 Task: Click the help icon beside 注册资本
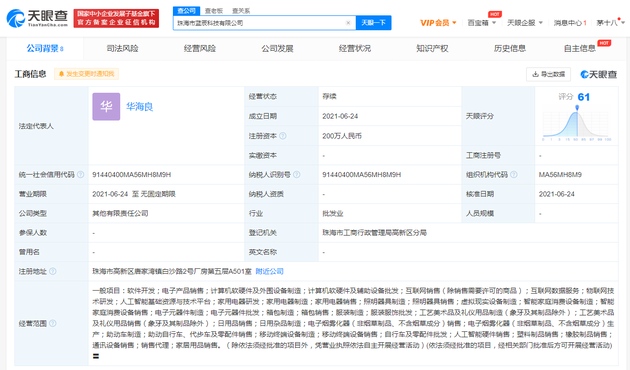pos(283,136)
